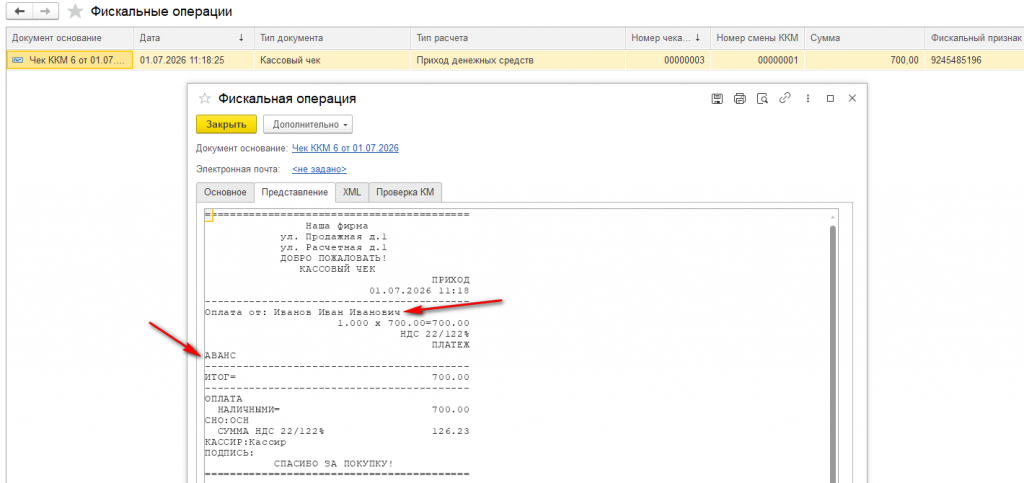Click the ул. Продажная д.1 address line

point(334,236)
